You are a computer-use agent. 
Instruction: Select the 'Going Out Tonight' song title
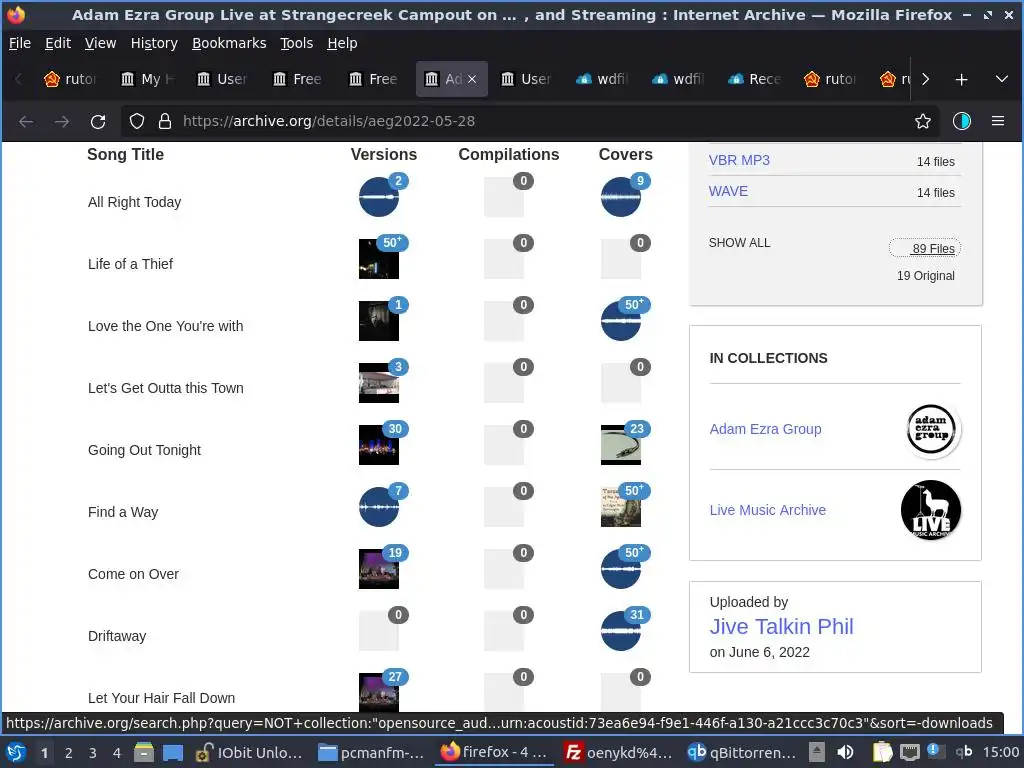[144, 450]
